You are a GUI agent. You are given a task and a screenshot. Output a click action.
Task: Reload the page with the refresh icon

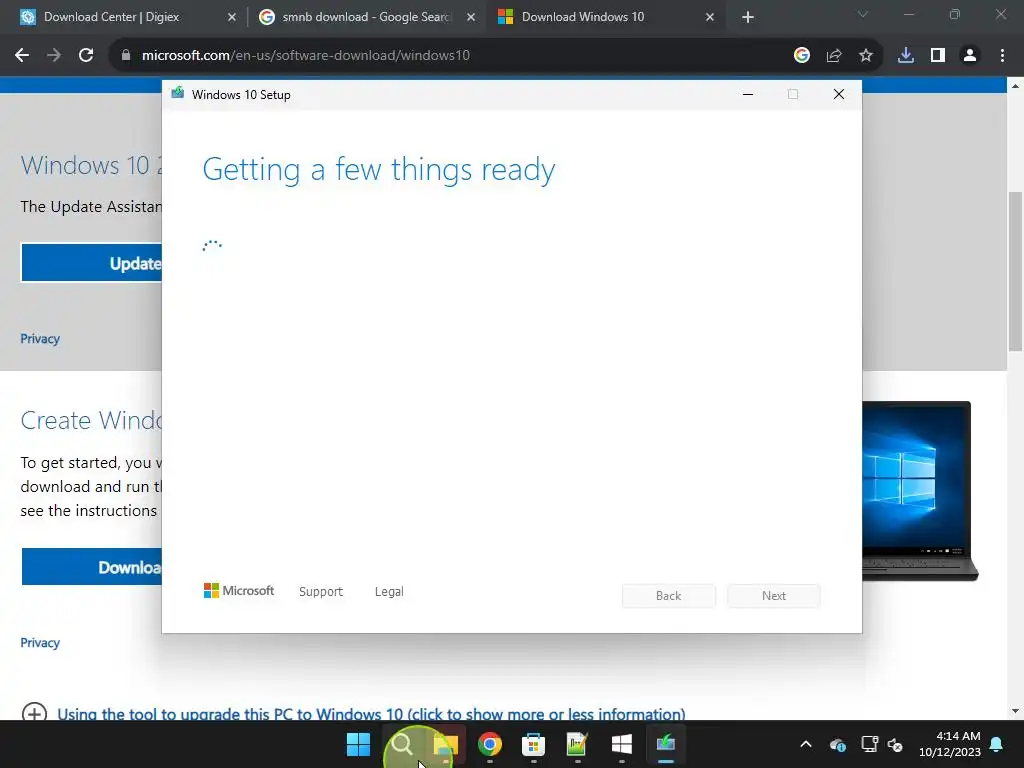pos(86,56)
